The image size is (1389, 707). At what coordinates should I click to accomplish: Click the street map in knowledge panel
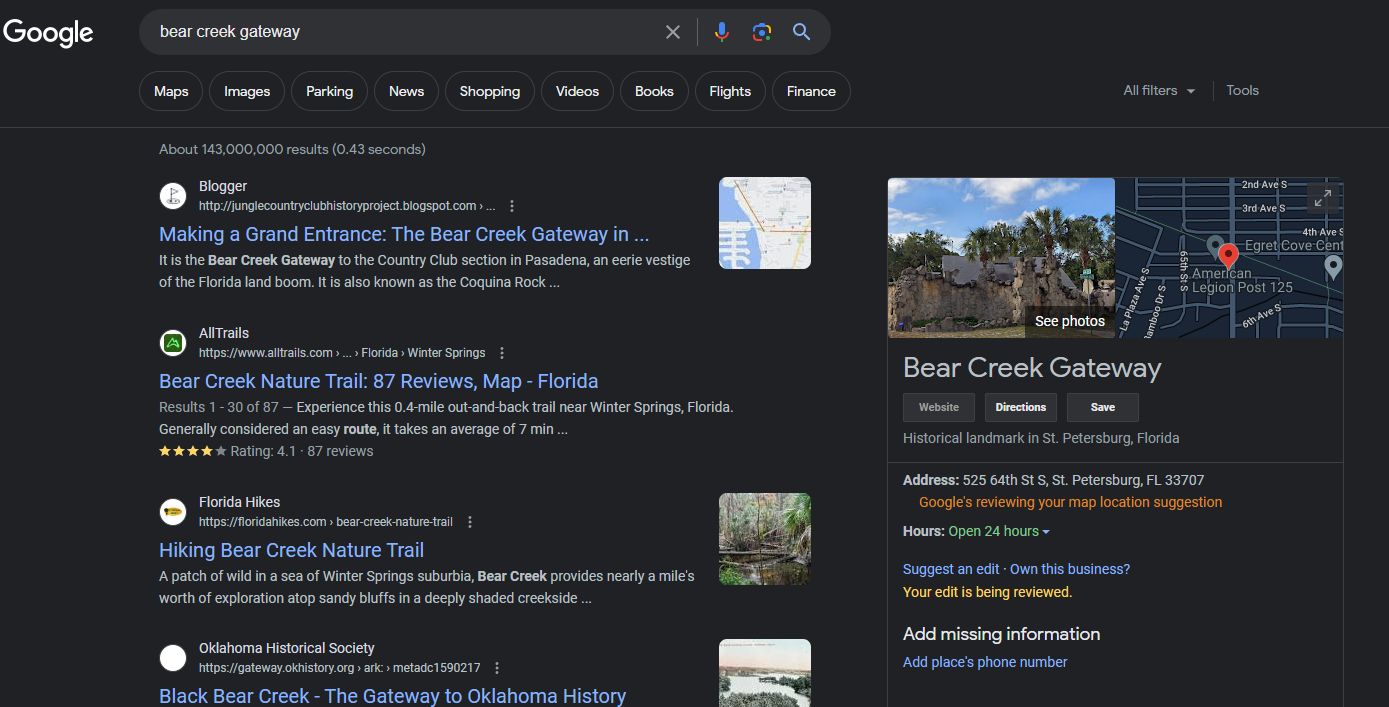point(1229,257)
